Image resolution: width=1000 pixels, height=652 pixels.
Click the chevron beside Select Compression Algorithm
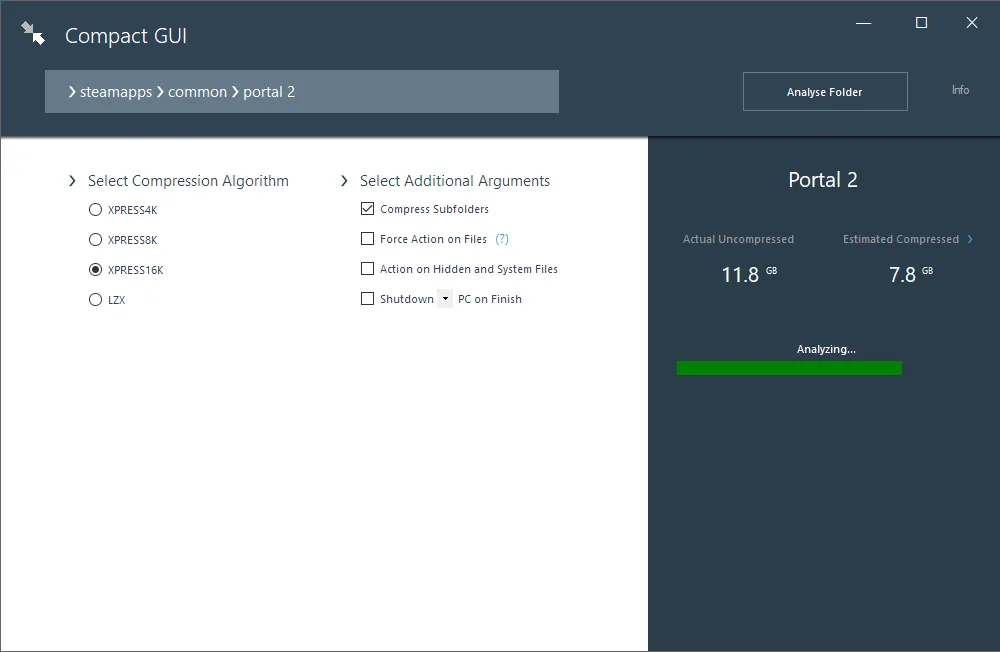(72, 181)
